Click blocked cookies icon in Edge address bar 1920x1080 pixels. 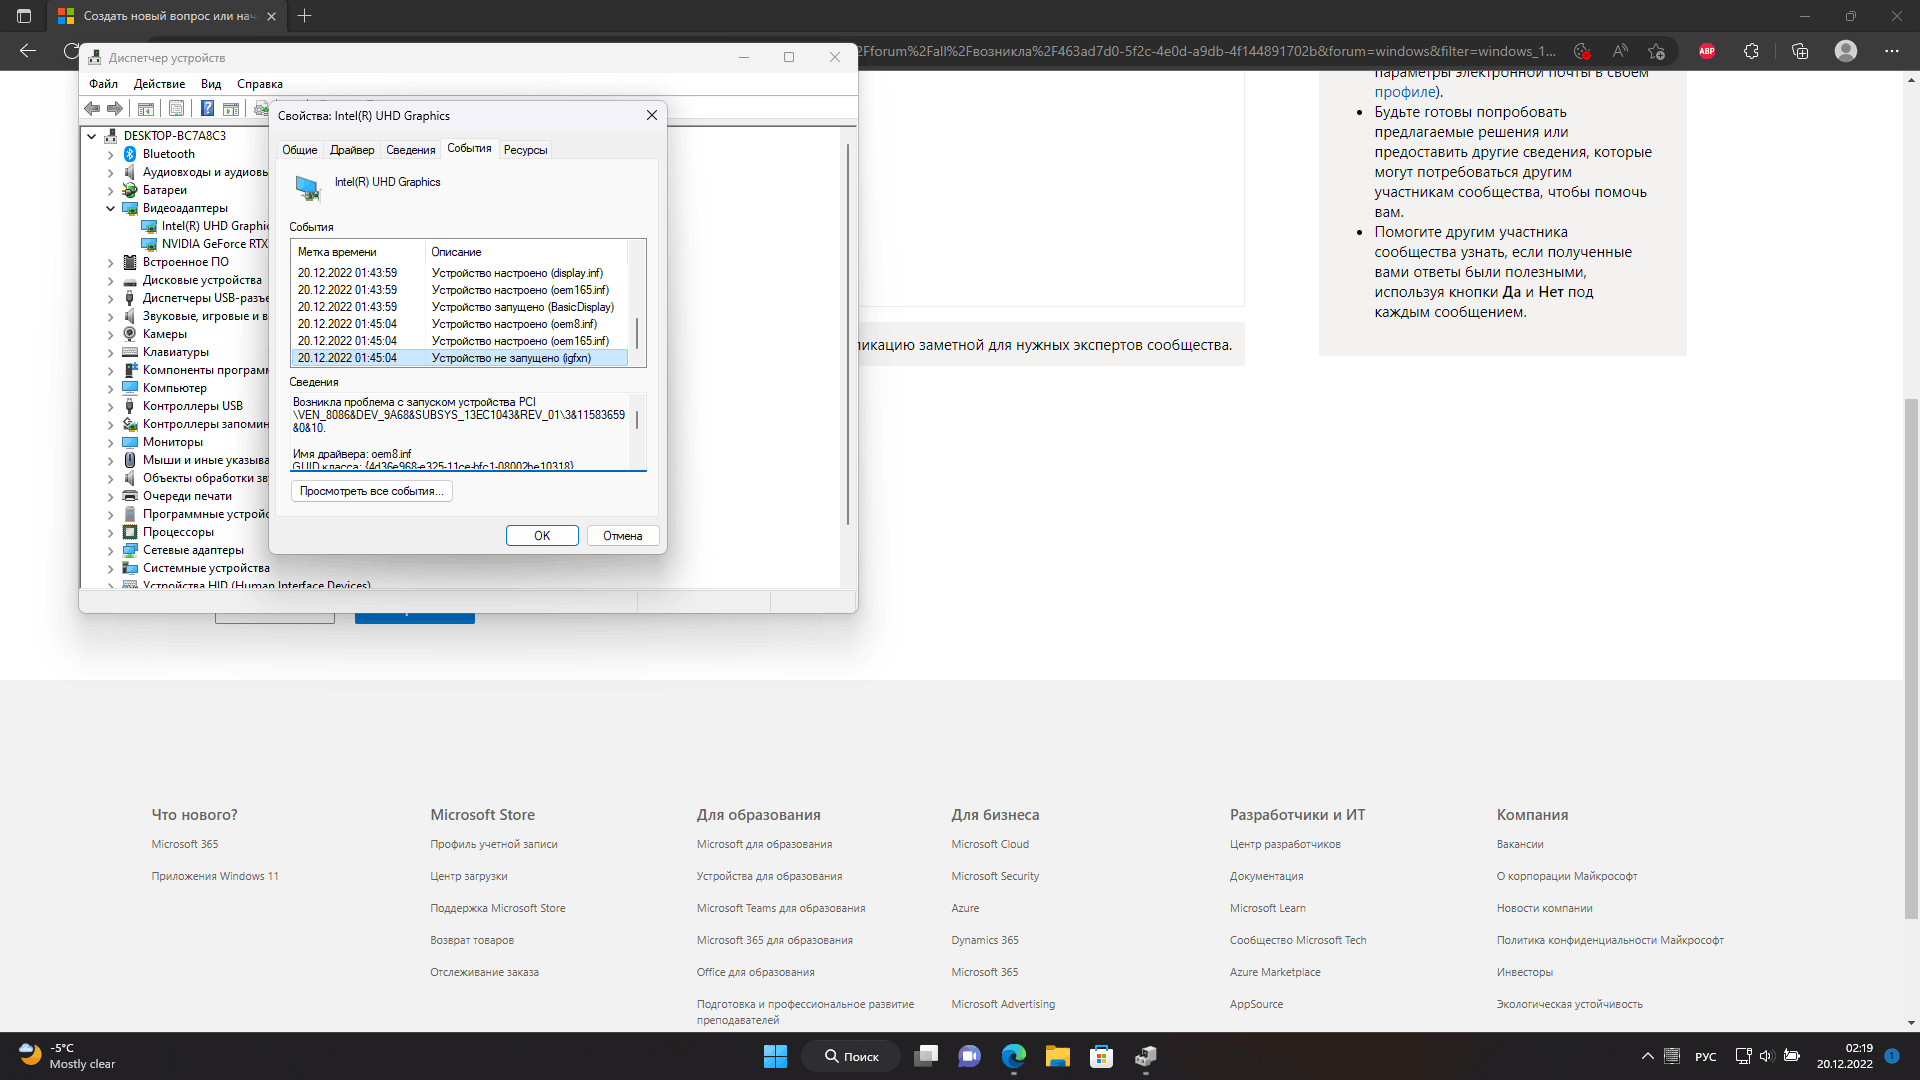[1581, 51]
